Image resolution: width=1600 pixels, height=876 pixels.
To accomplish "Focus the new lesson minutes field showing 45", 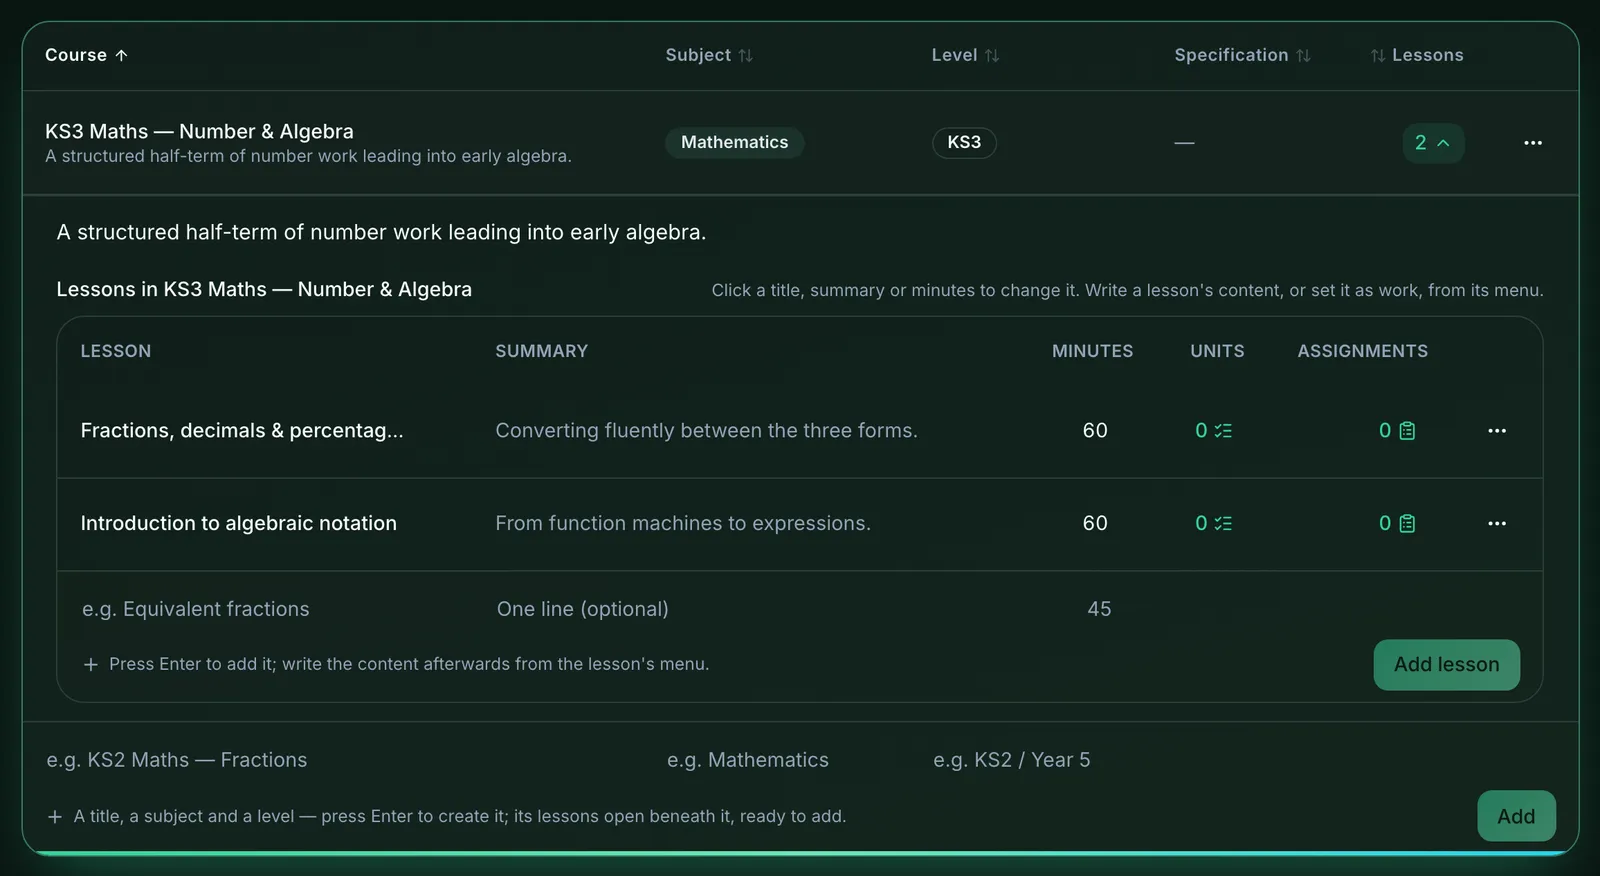I will [1099, 610].
